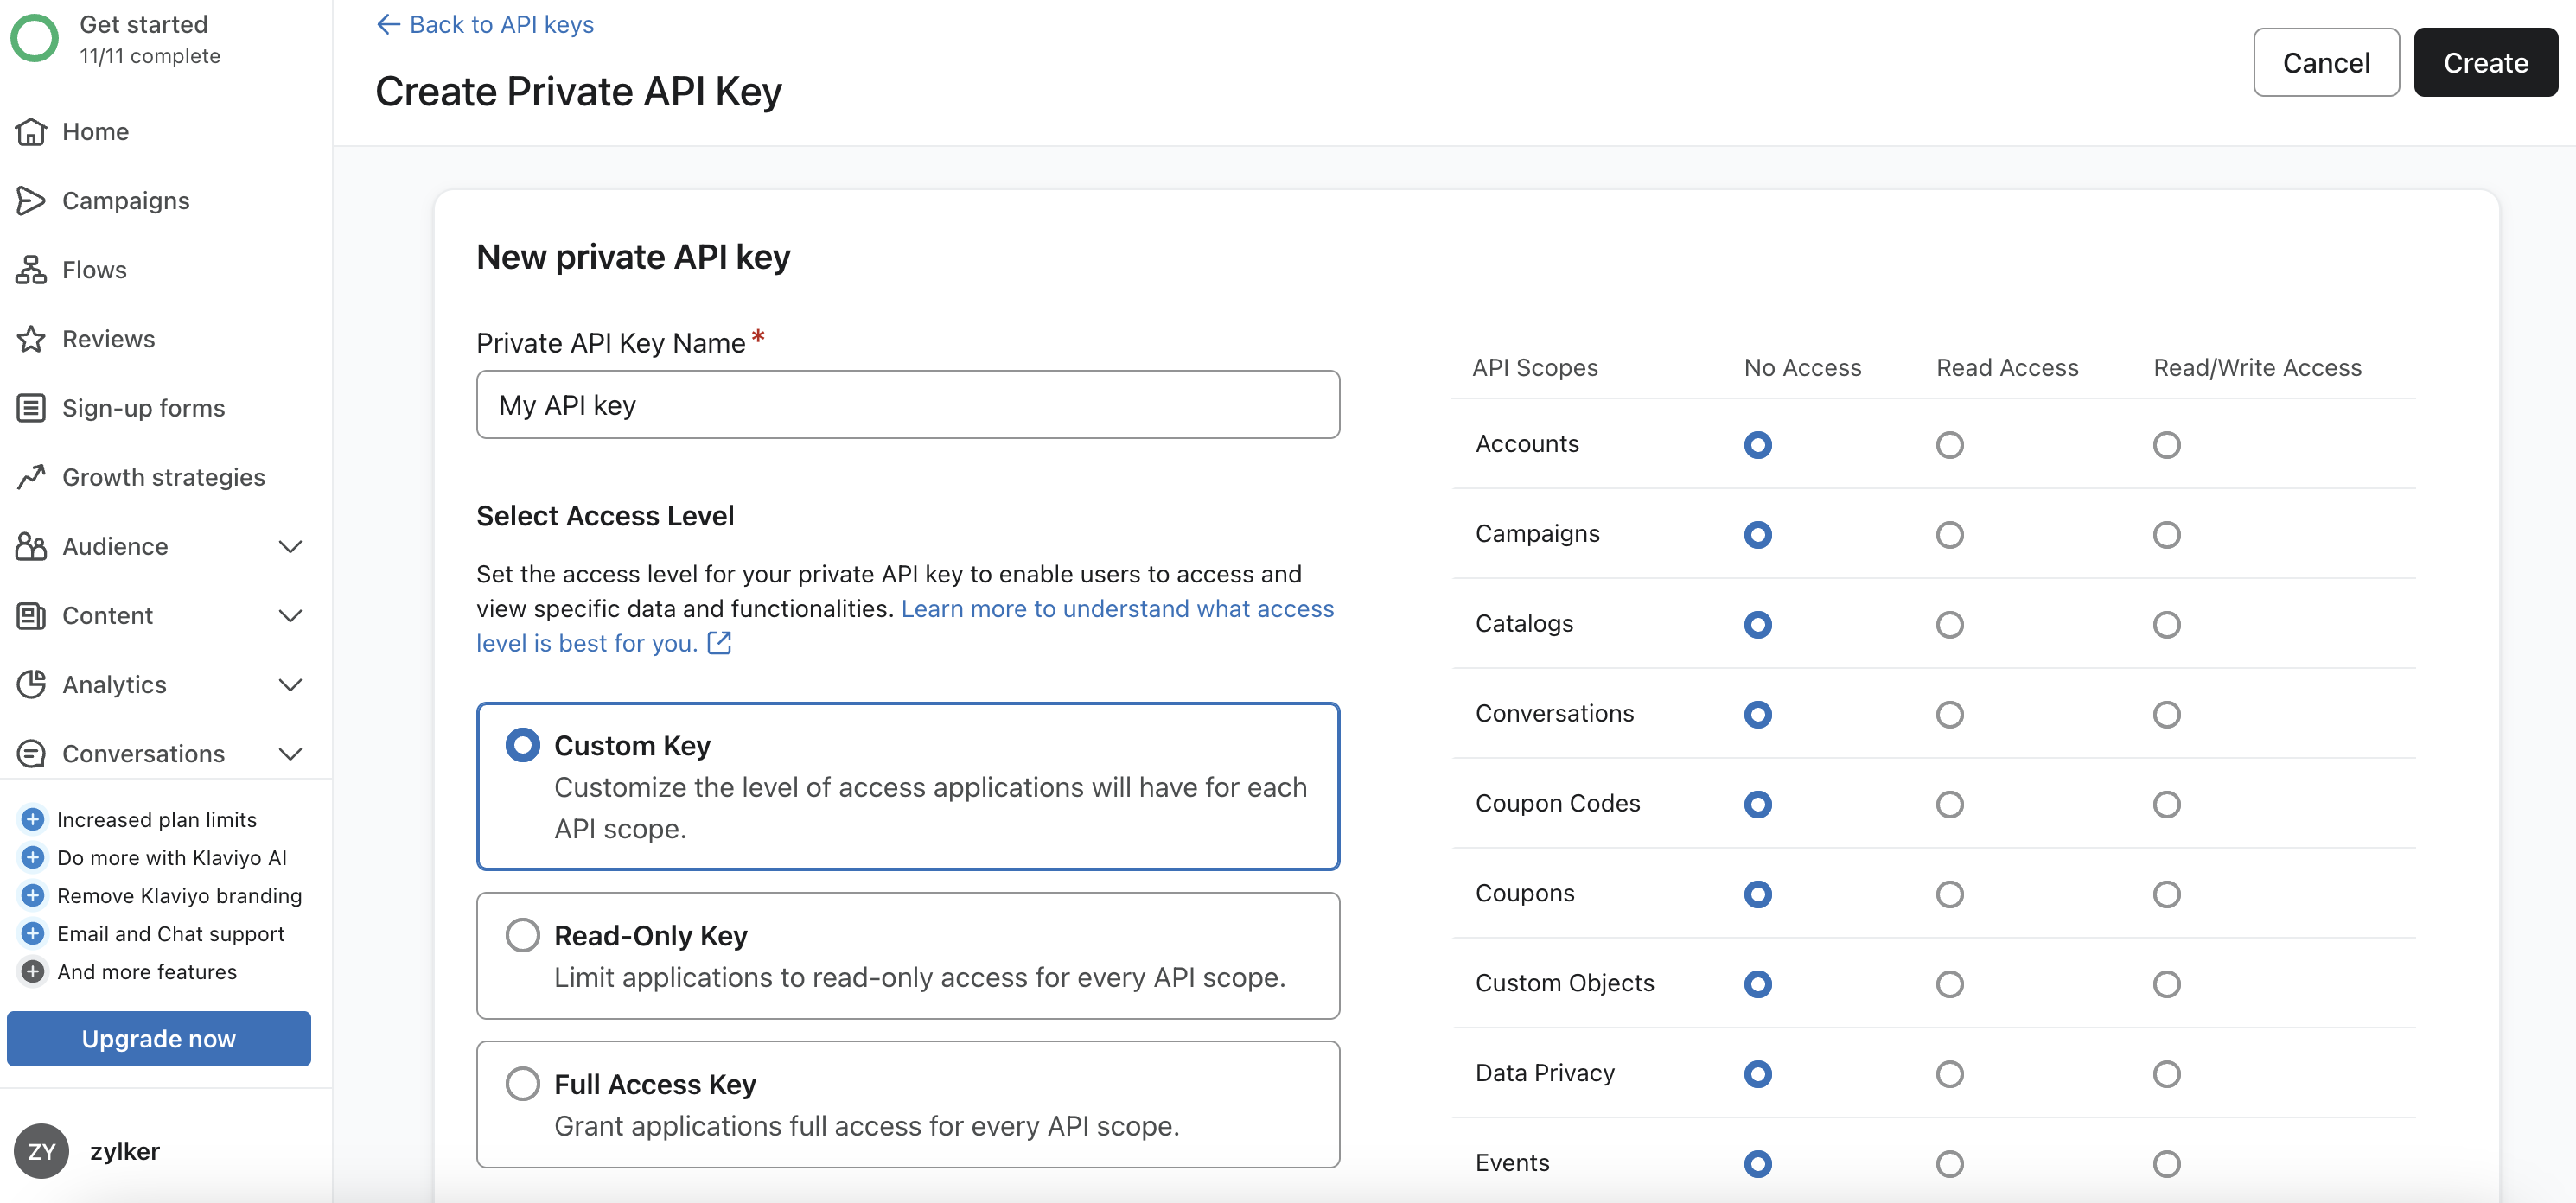Set Accounts scope to Read Access

1949,444
